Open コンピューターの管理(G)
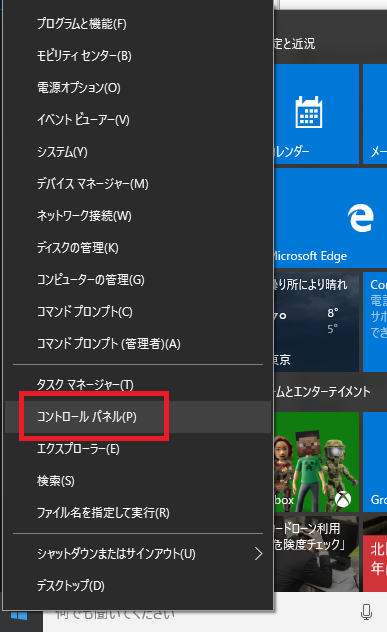The image size is (387, 632). [138, 280]
